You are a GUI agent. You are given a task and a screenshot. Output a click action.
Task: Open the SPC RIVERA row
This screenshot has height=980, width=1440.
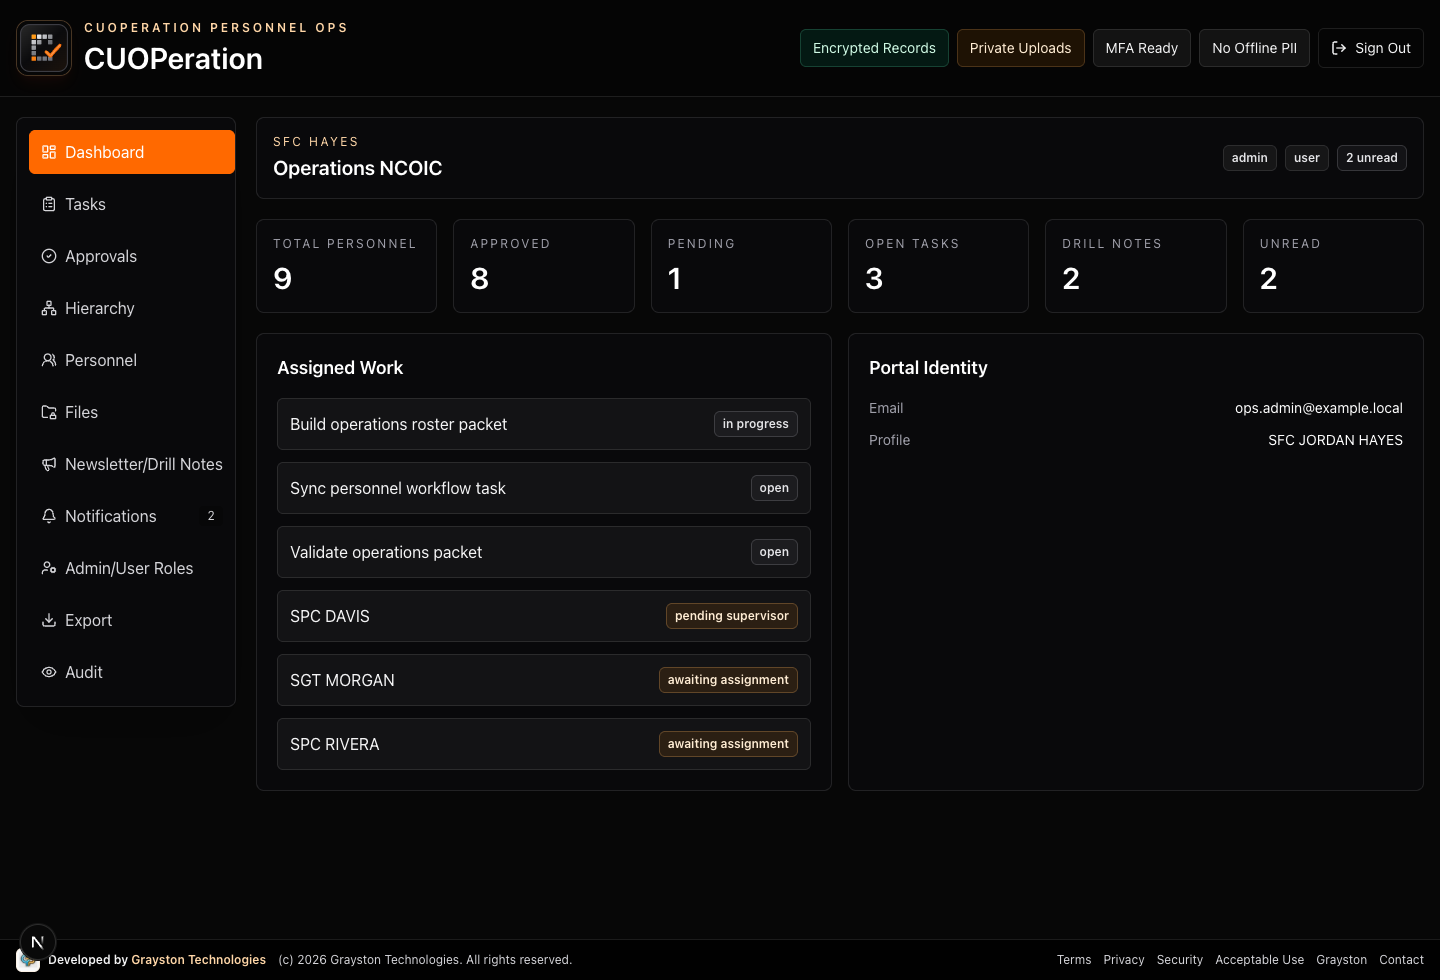(544, 744)
